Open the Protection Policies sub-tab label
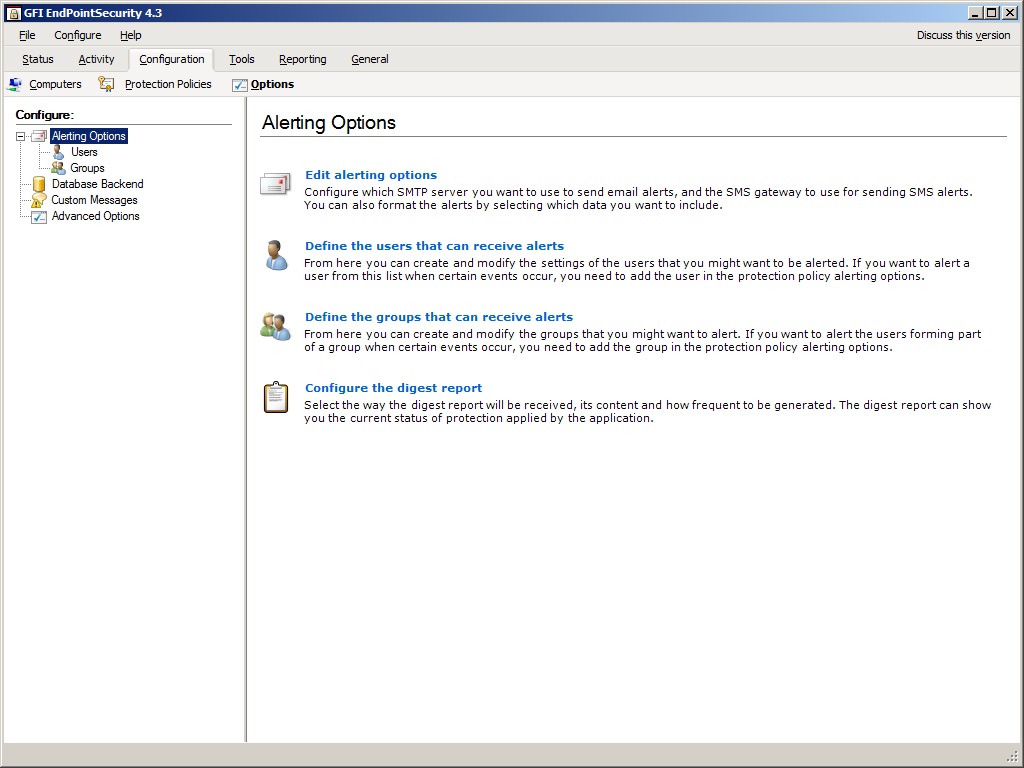This screenshot has height=768, width=1024. pyautogui.click(x=168, y=84)
